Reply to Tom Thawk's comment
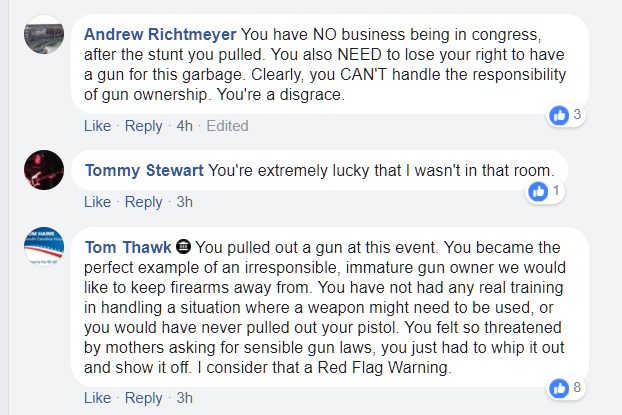622x415 pixels. (144, 398)
